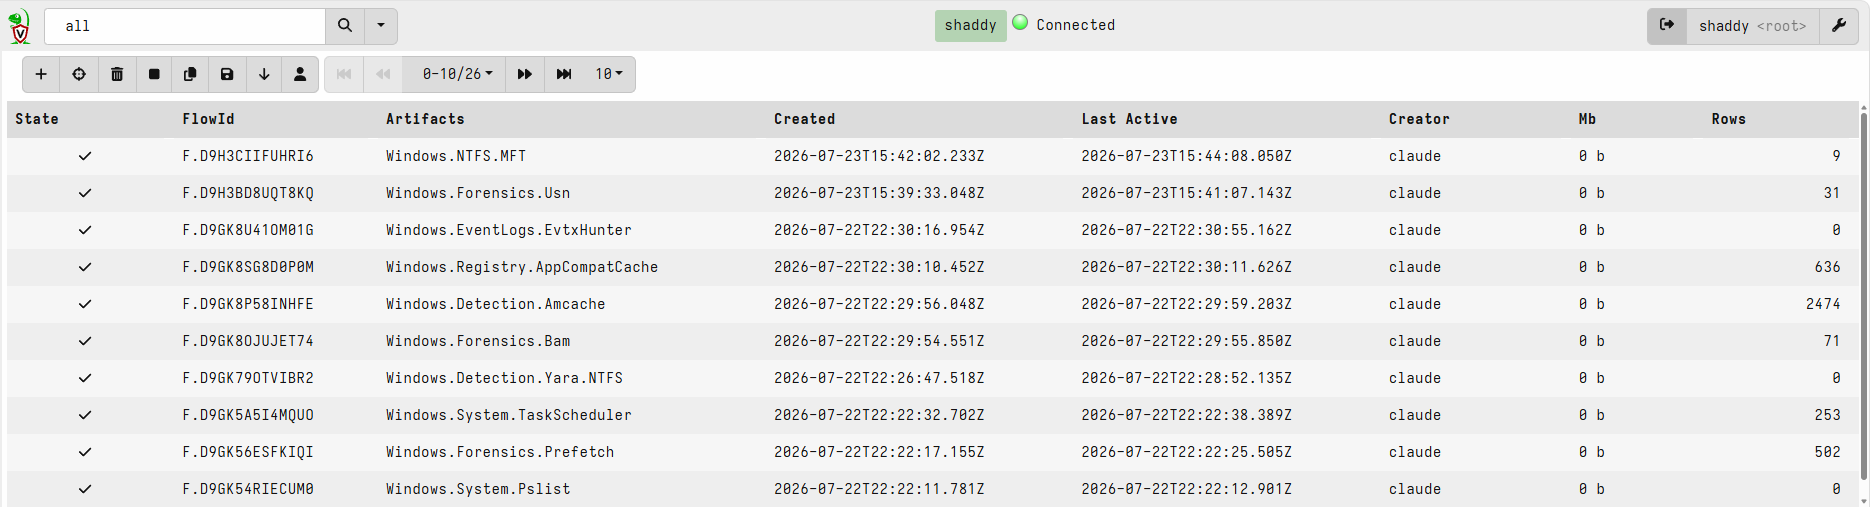Click the show my collections person icon
The height and width of the screenshot is (507, 1870).
click(x=300, y=74)
